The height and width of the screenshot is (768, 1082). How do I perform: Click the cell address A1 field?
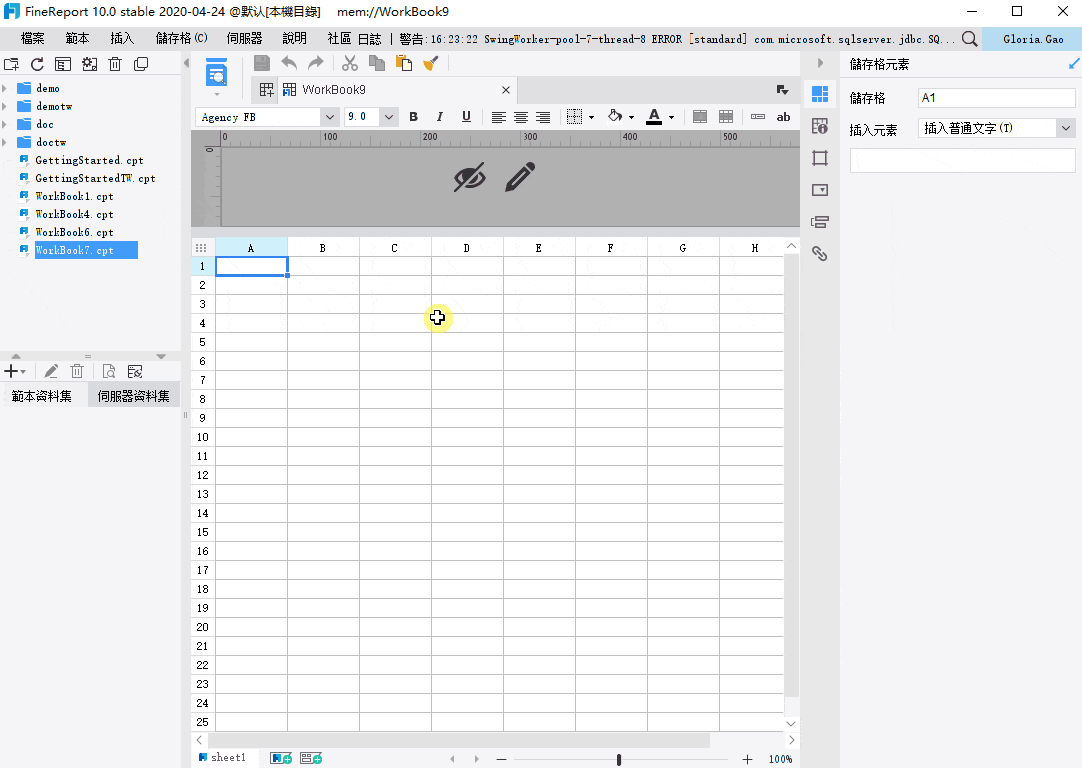click(996, 98)
